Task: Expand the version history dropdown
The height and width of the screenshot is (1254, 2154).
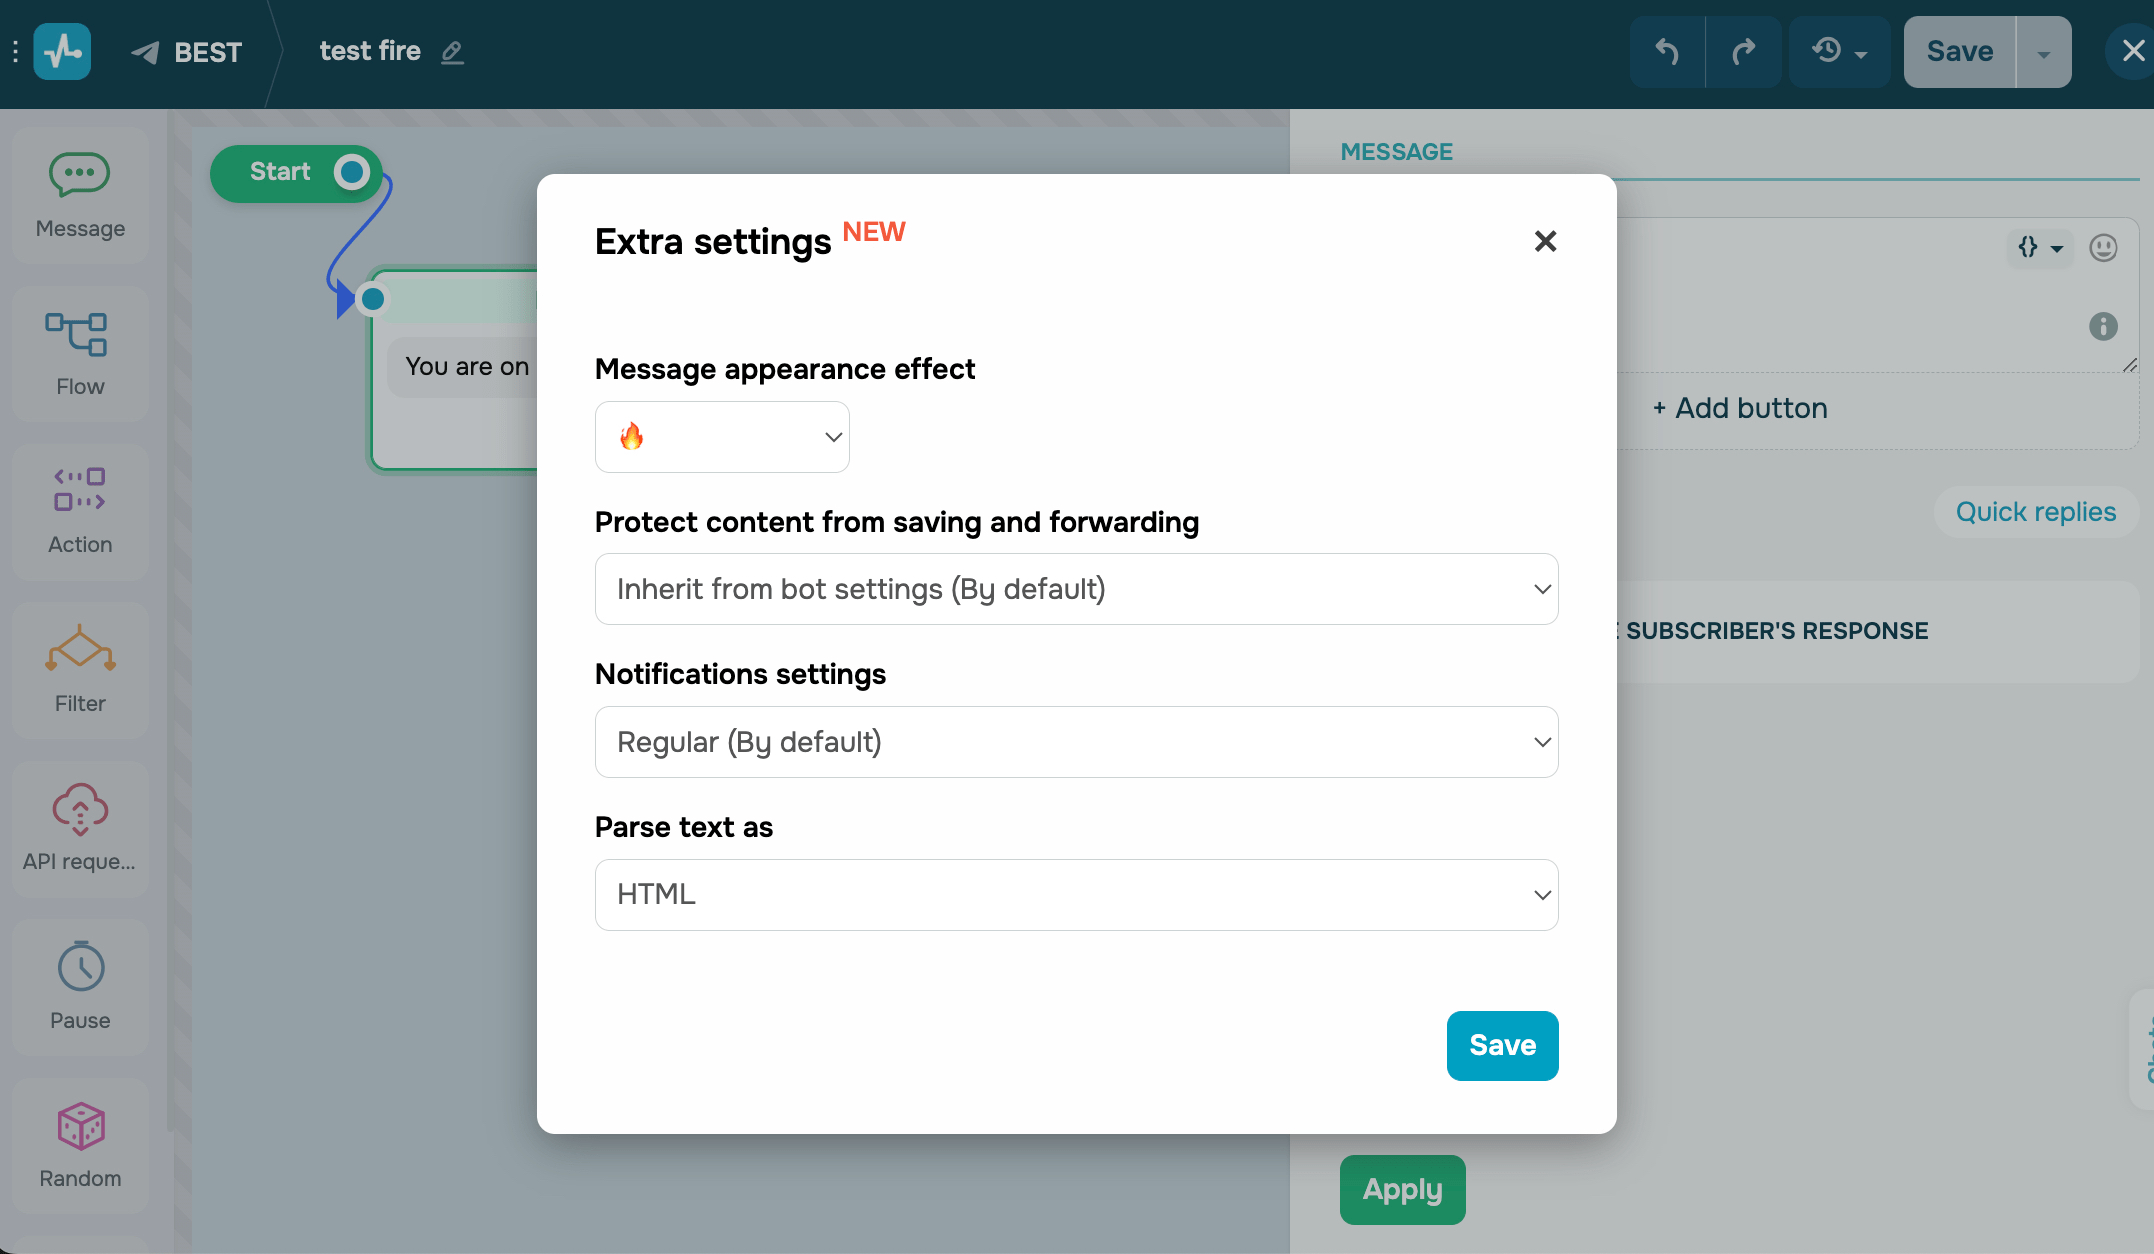Action: (x=1839, y=52)
